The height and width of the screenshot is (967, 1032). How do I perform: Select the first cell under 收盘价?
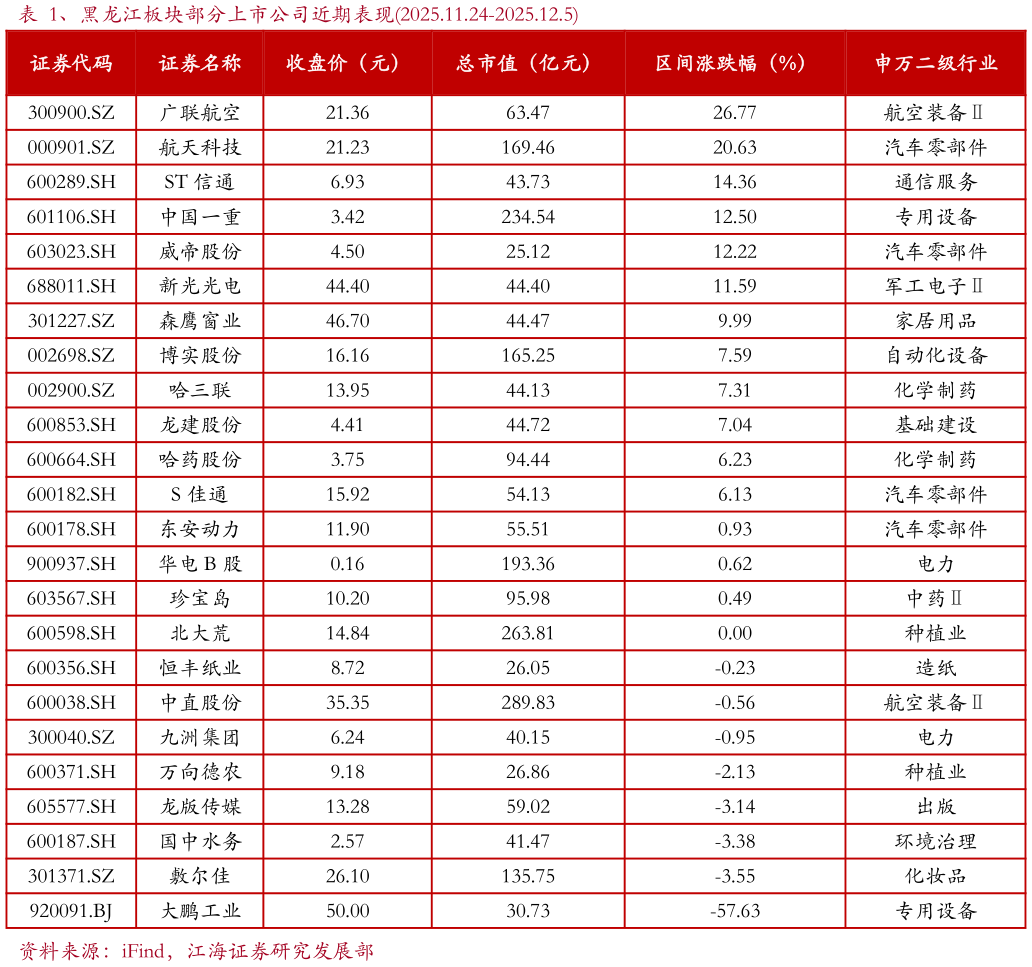pyautogui.click(x=345, y=112)
